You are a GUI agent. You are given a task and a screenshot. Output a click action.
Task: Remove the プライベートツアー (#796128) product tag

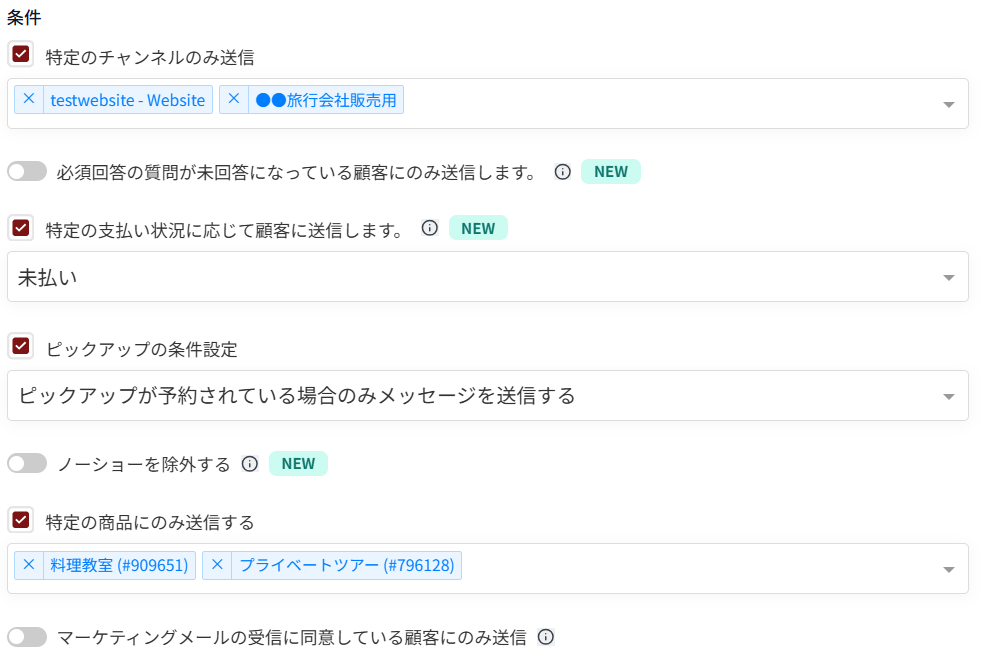[217, 565]
